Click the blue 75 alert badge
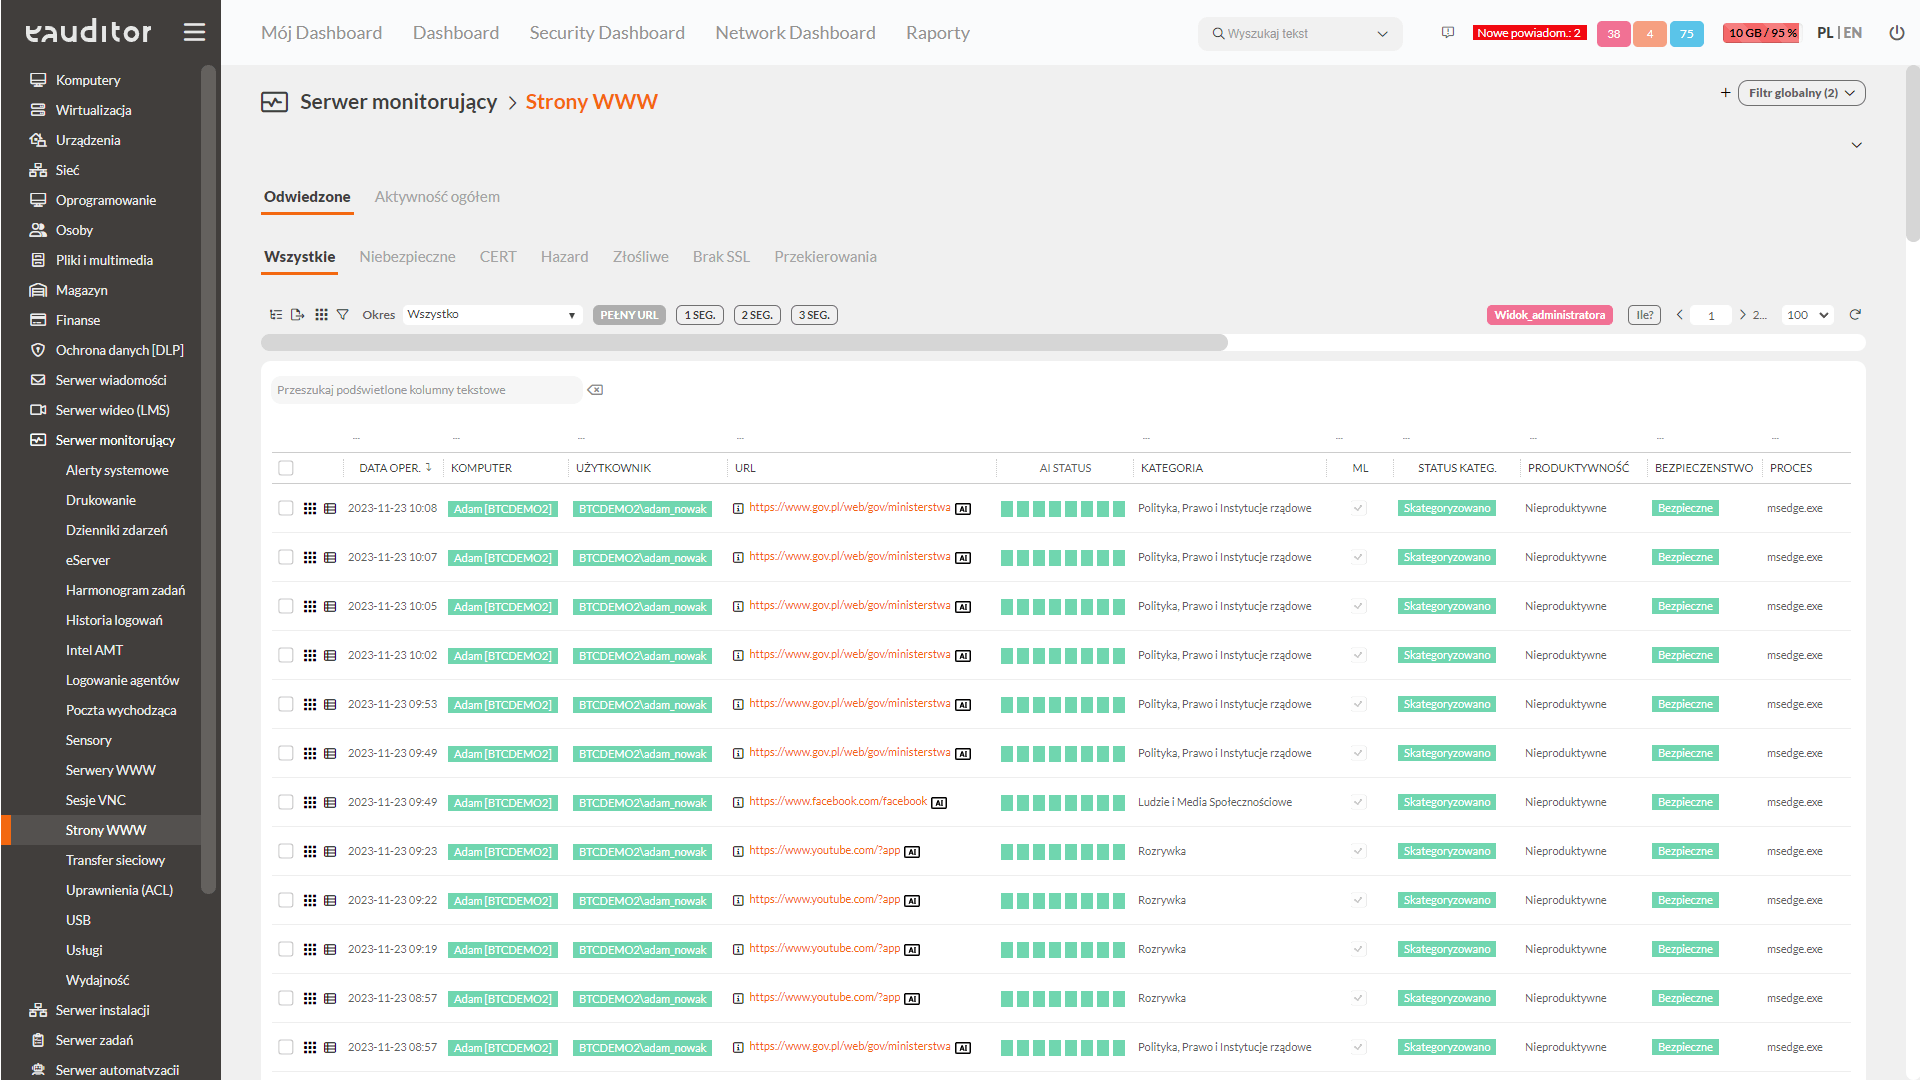 coord(1687,34)
